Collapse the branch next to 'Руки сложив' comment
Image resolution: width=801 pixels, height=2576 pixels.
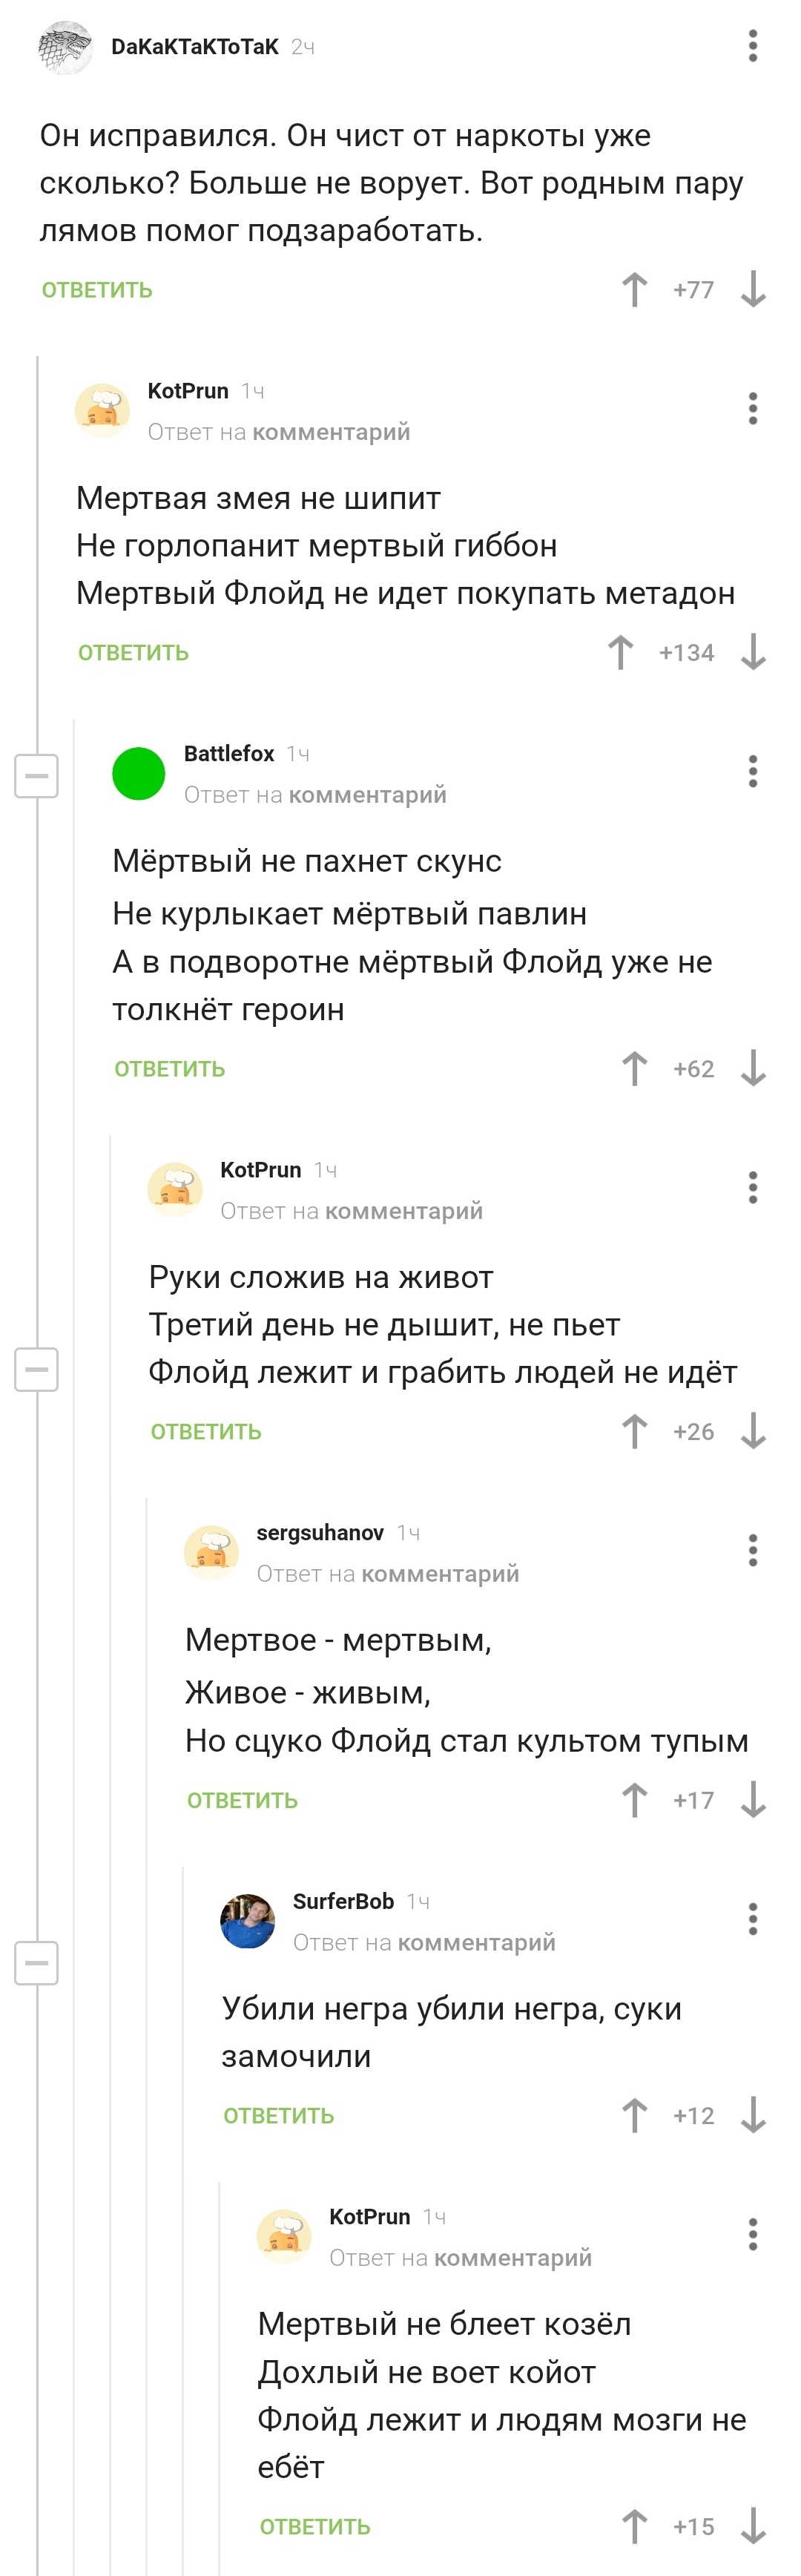[x=36, y=1369]
